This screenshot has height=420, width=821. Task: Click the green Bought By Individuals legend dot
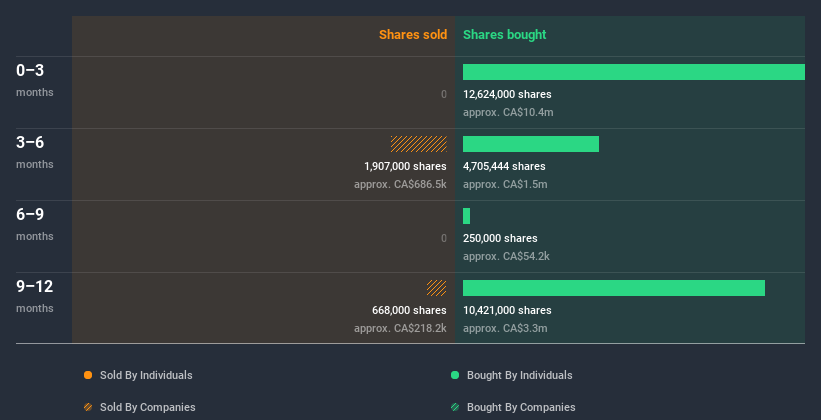coord(455,375)
